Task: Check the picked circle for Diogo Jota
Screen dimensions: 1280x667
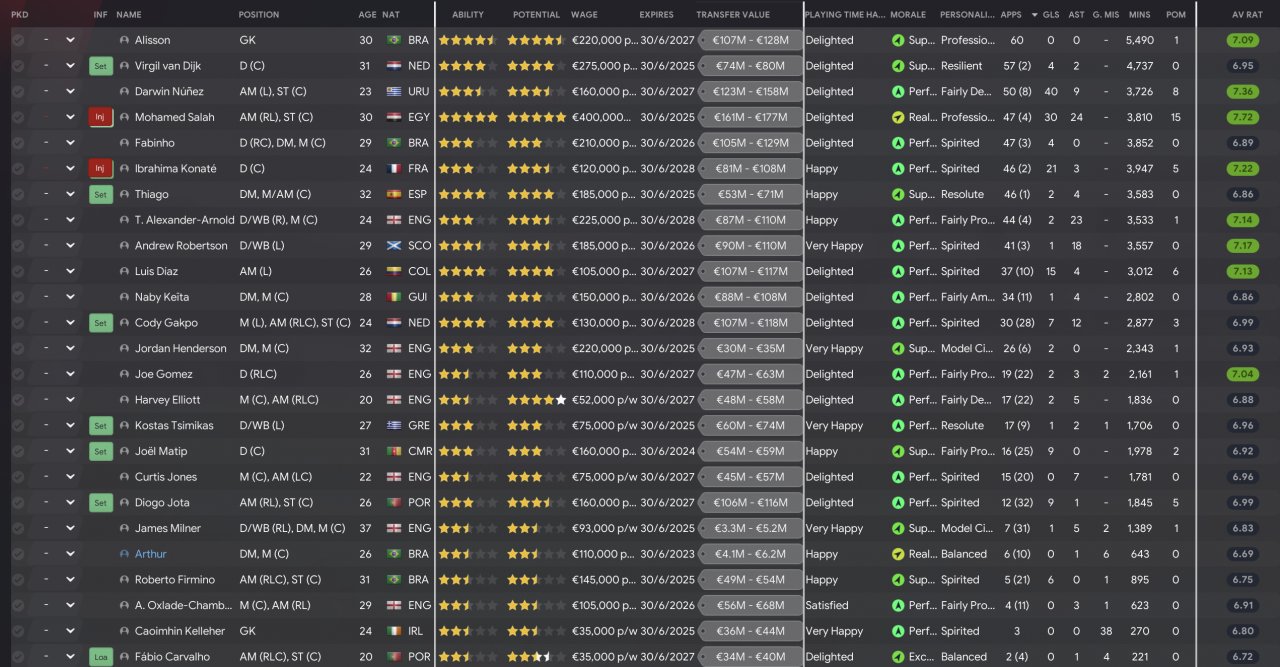Action: pos(18,503)
